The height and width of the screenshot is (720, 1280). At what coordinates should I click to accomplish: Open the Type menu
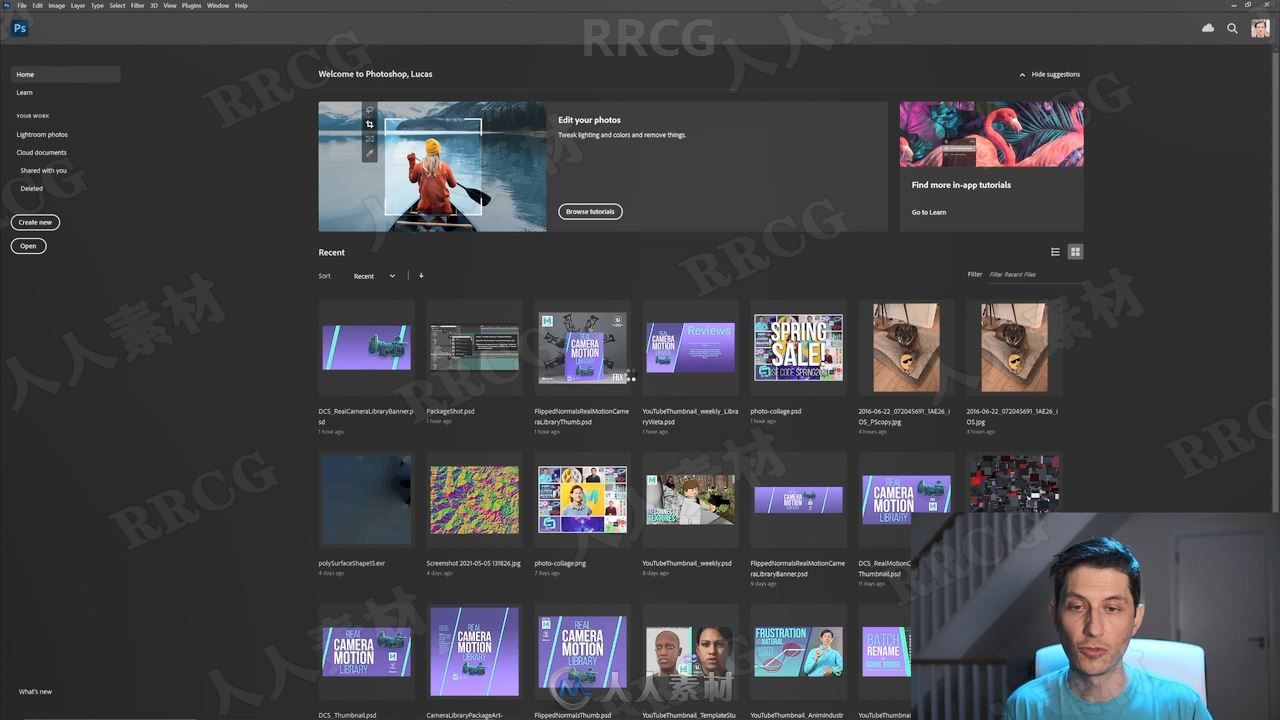click(x=97, y=5)
